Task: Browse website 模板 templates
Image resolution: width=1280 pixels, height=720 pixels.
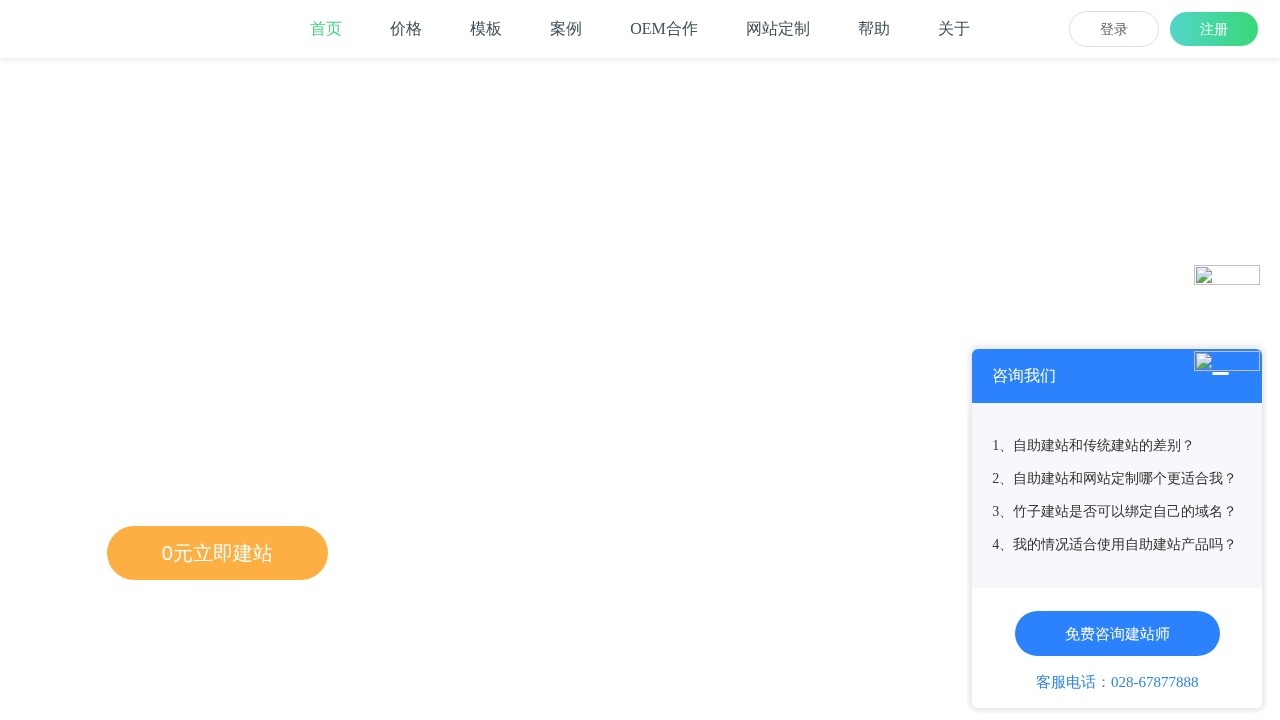Action: click(x=486, y=29)
